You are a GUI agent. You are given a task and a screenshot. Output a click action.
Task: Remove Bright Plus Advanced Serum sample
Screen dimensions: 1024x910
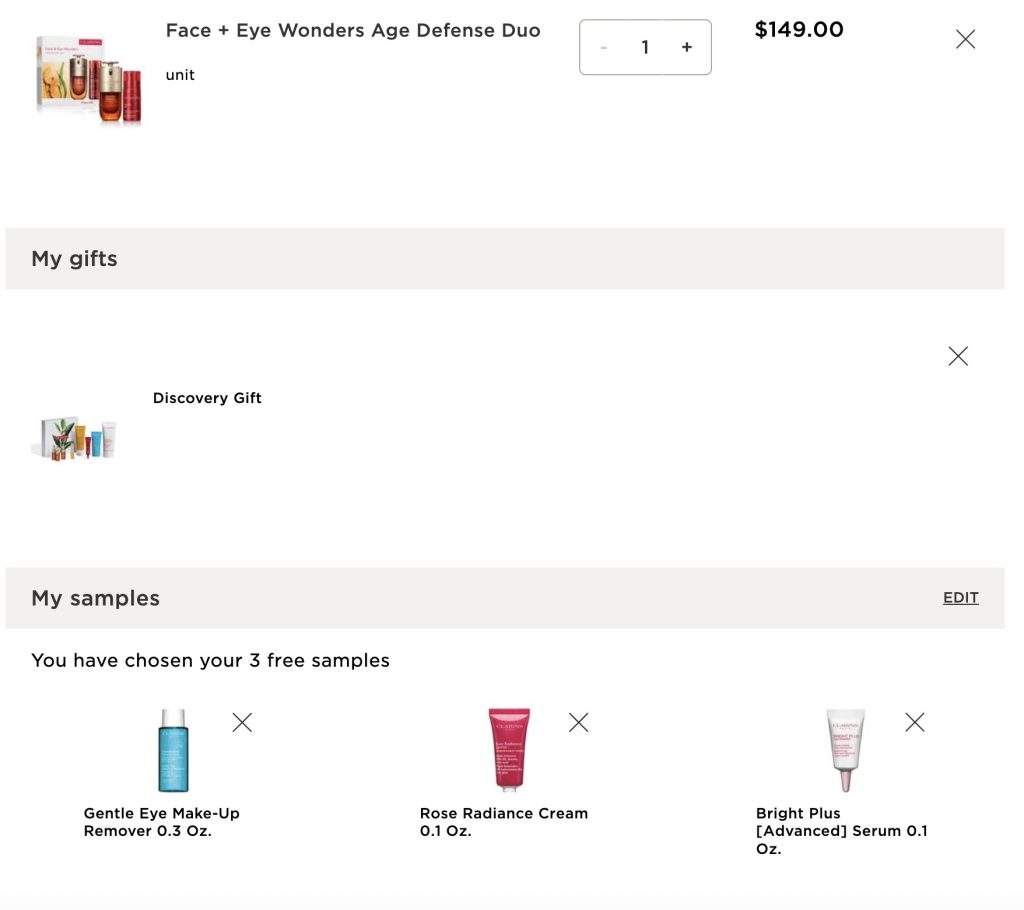coord(914,722)
